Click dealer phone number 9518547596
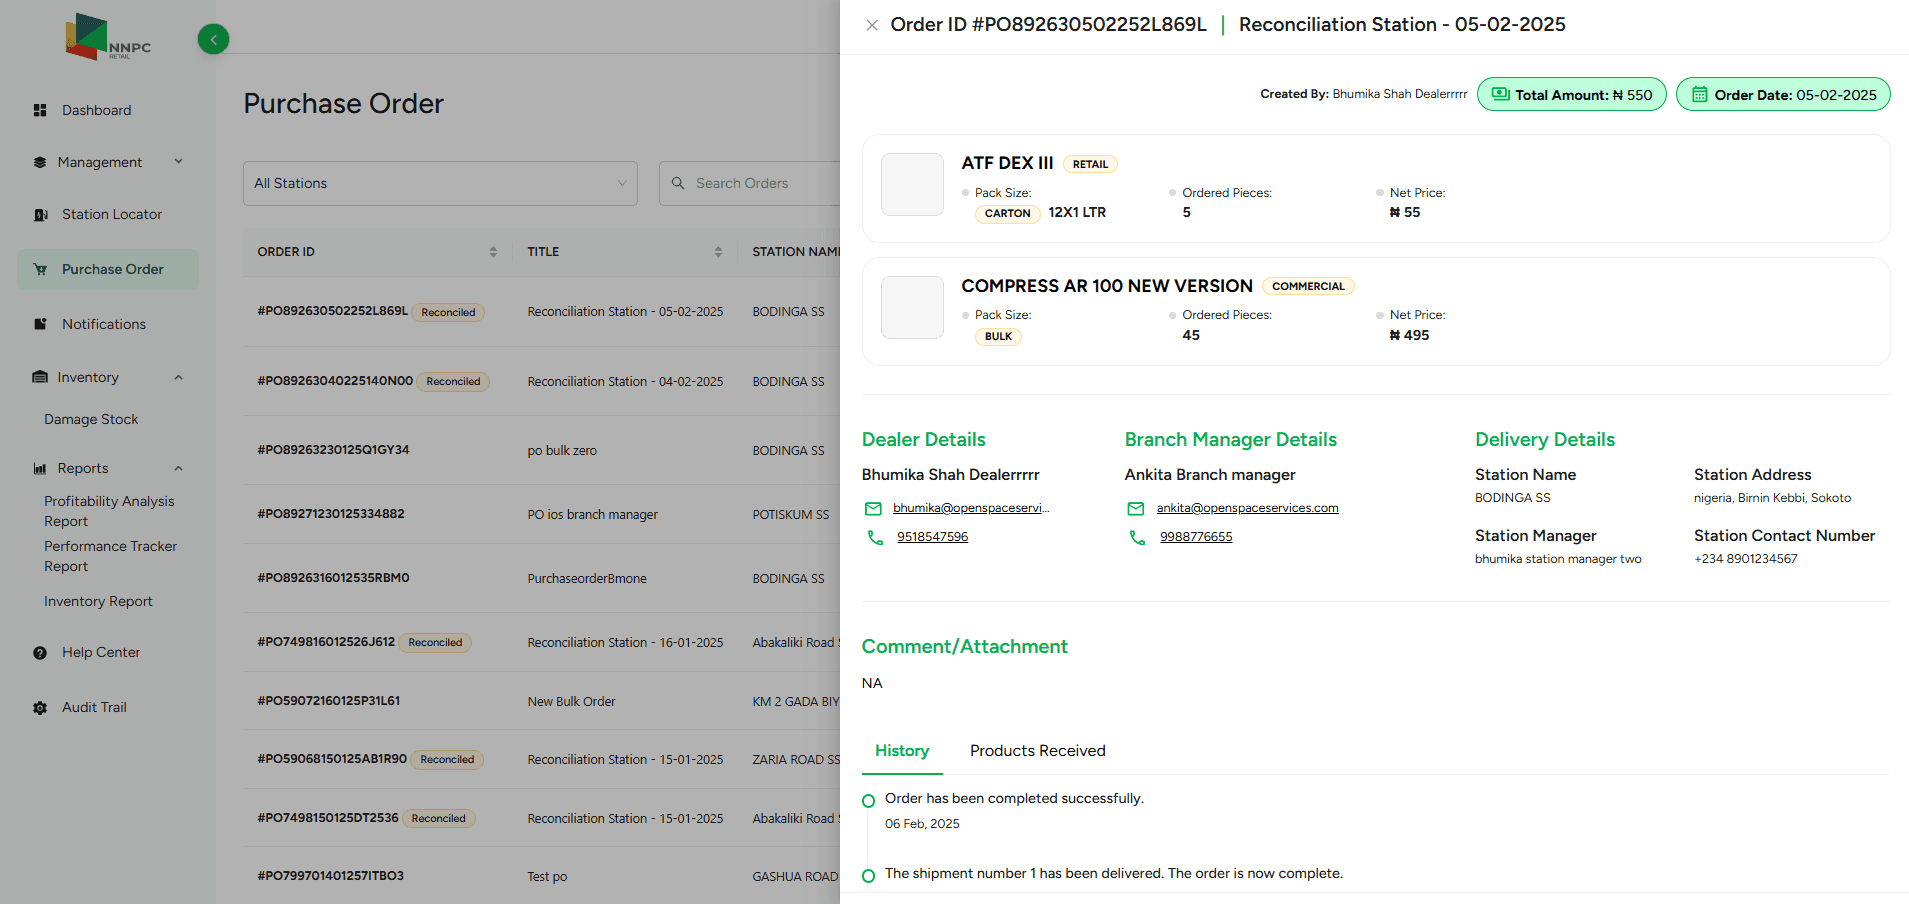The width and height of the screenshot is (1909, 904). click(x=932, y=537)
